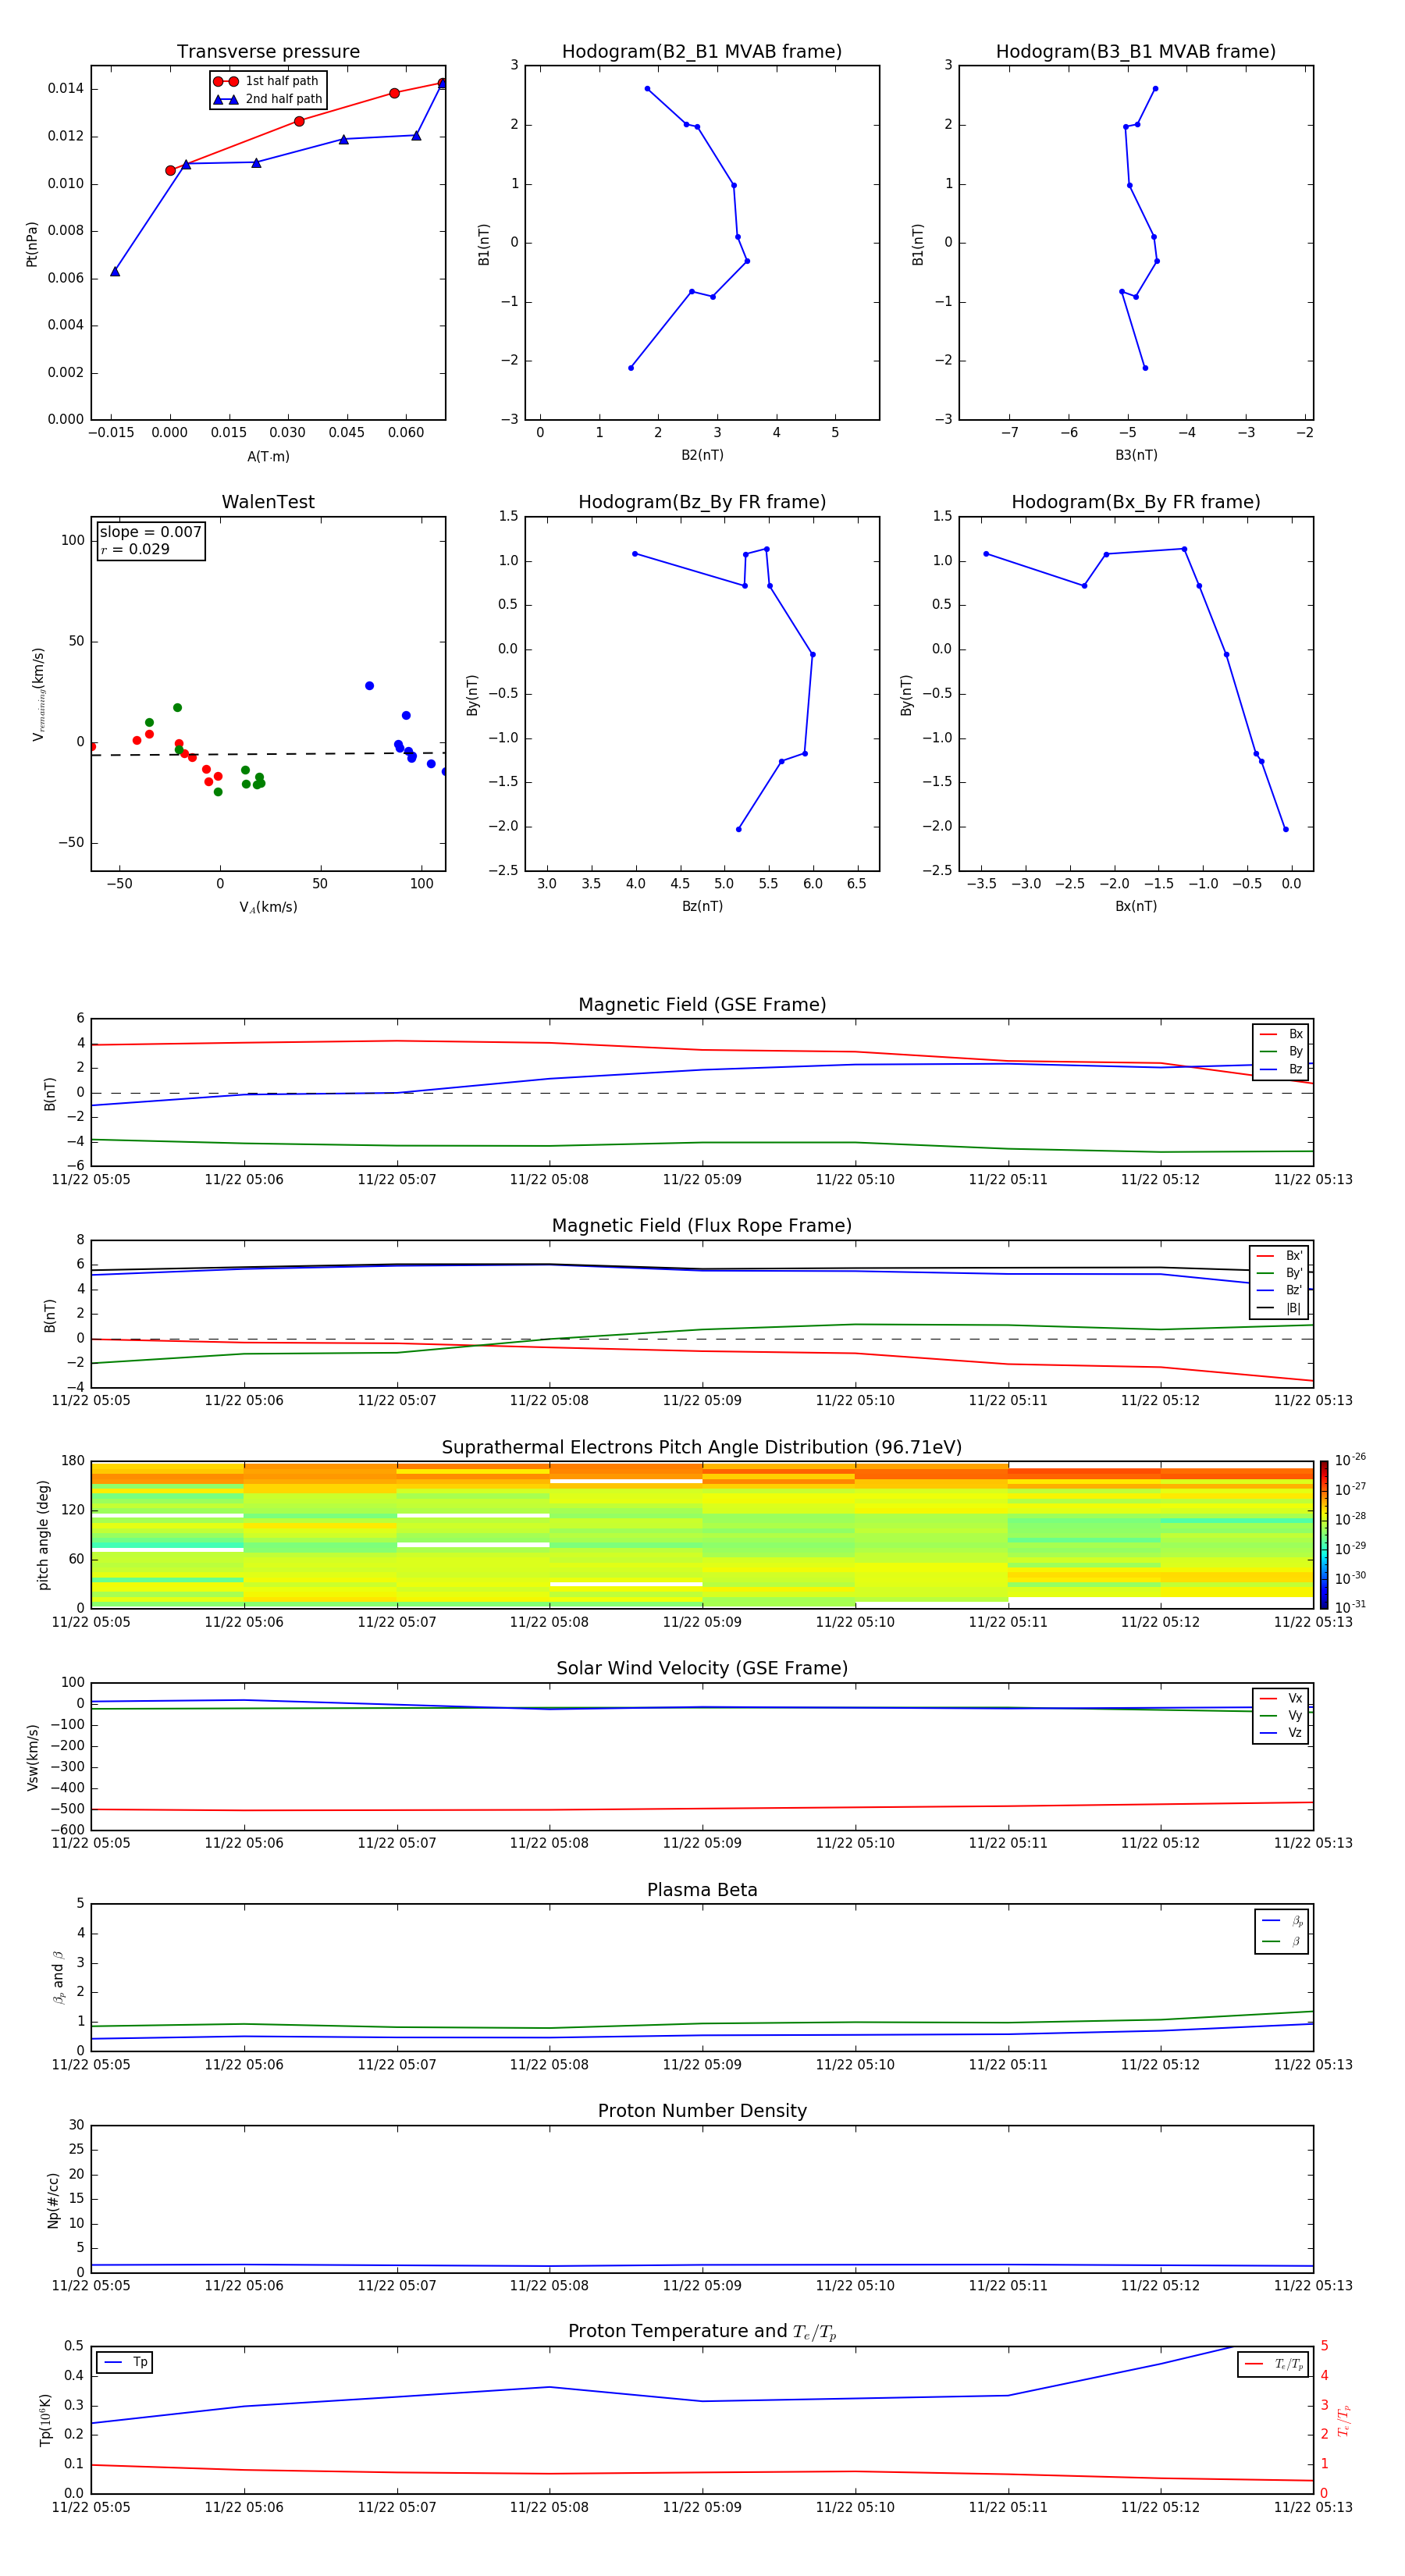Click the "Hodogram(B2_B1 MVAB frame)" title
Viewport: 1405px width, 2576px height.
coord(702,52)
